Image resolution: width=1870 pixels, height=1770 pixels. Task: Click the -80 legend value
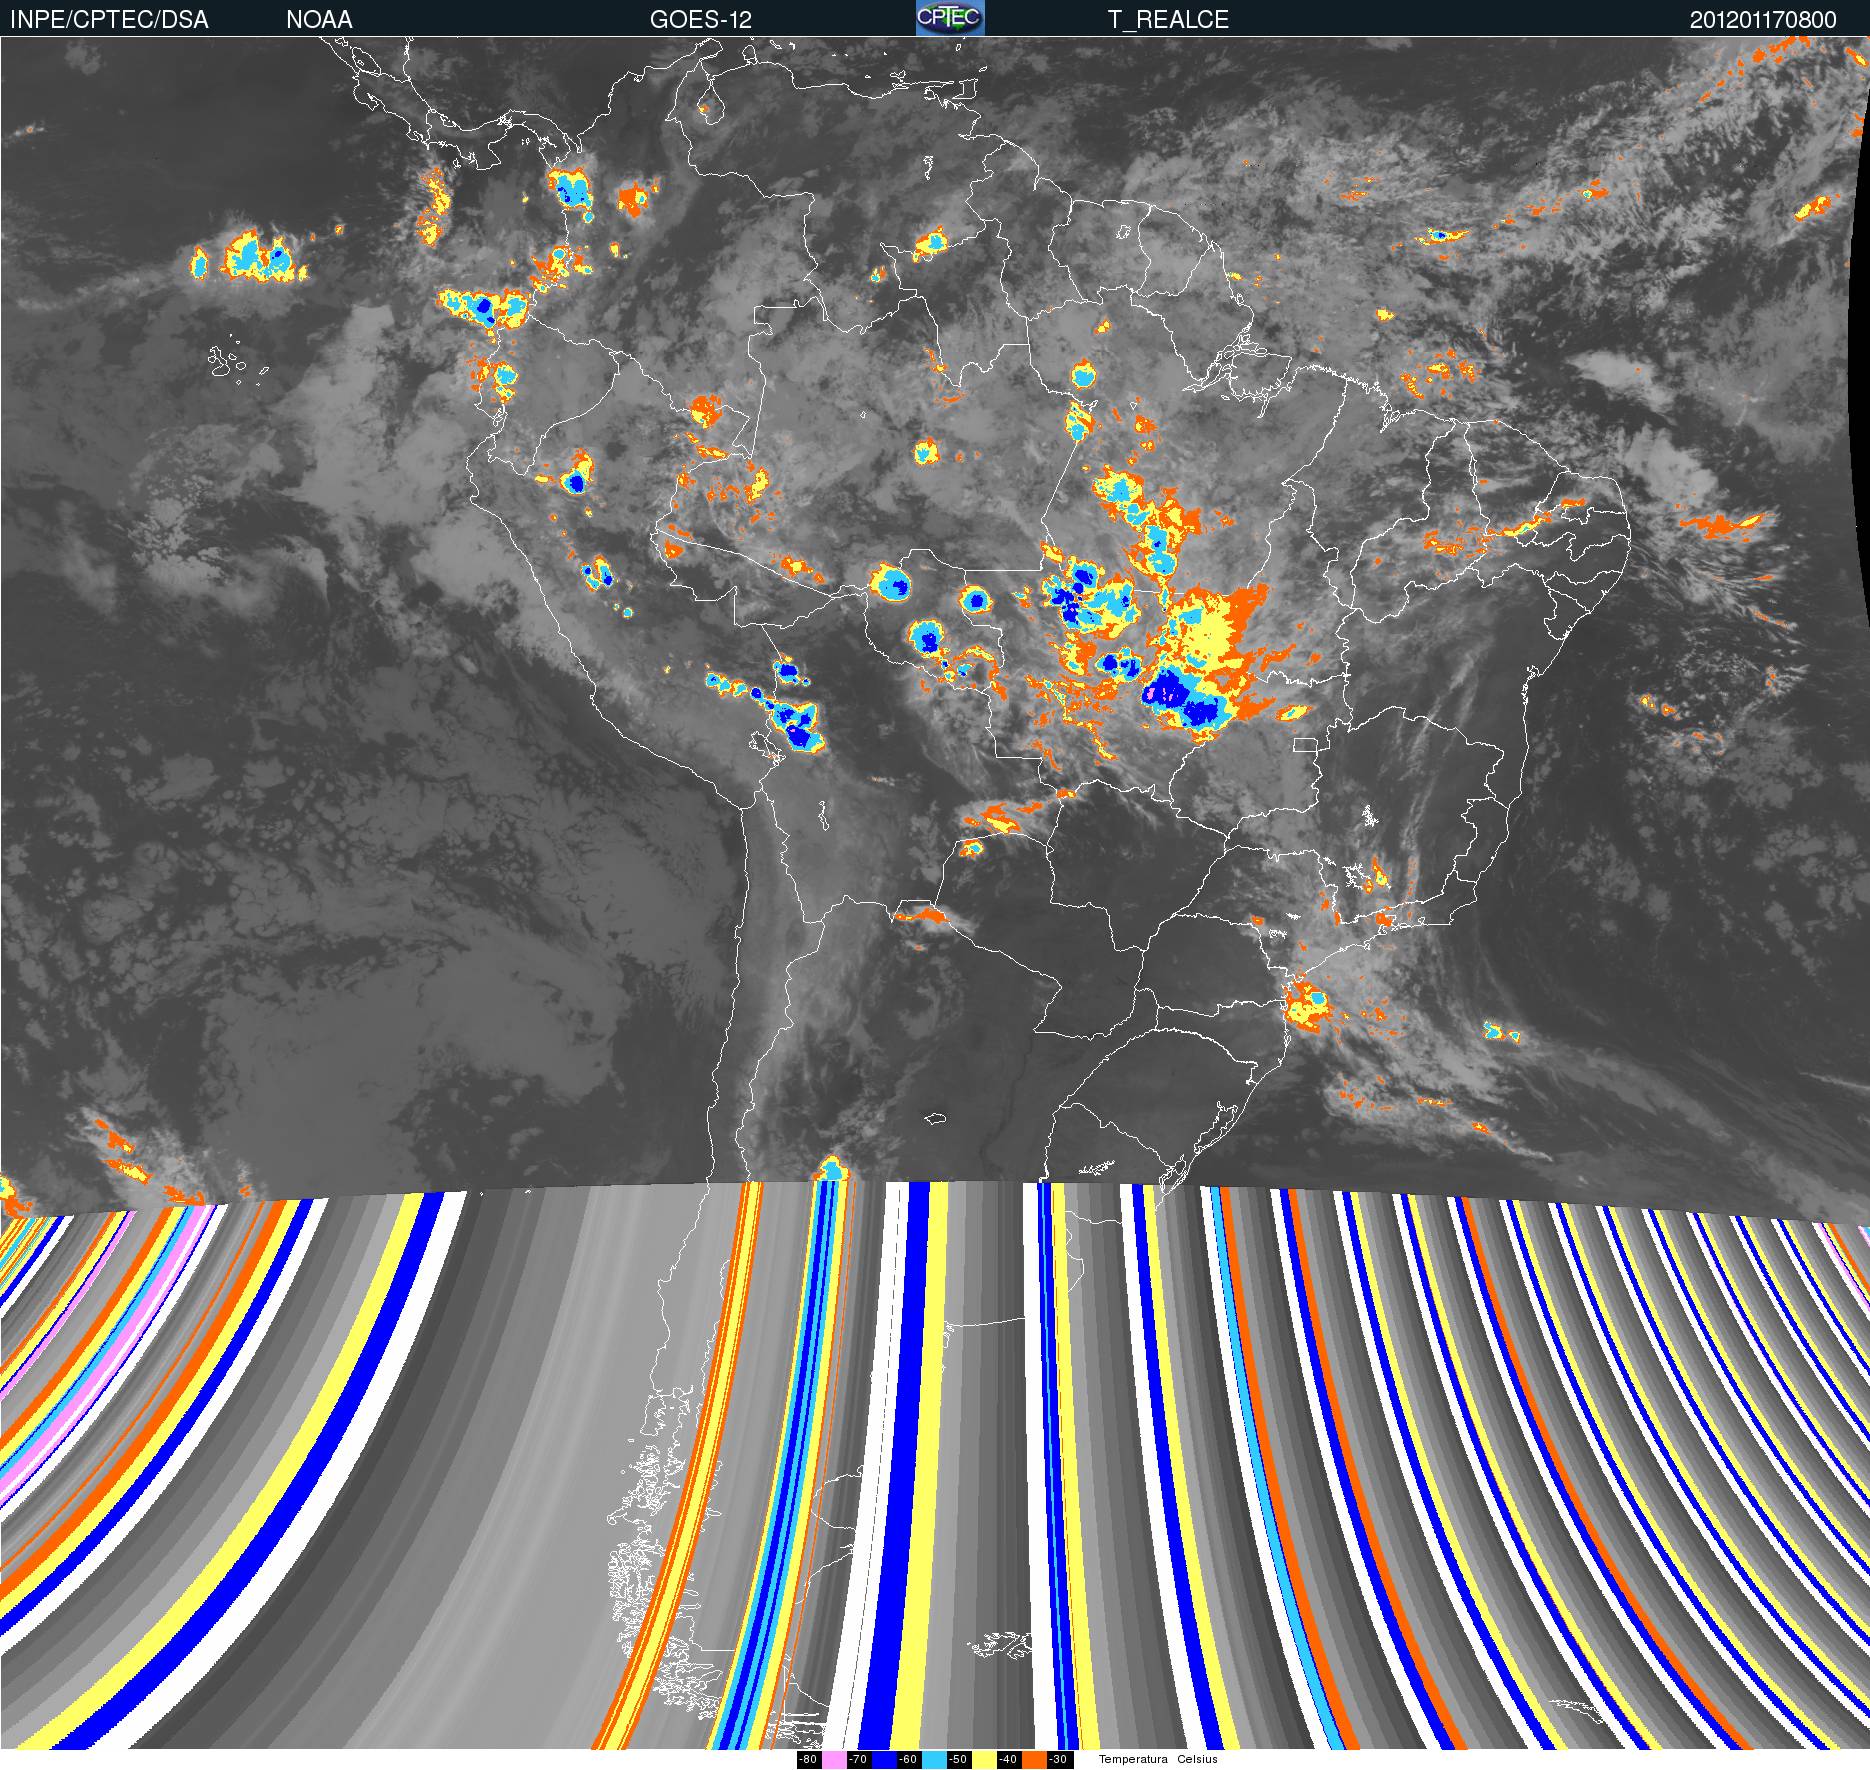pos(808,1759)
